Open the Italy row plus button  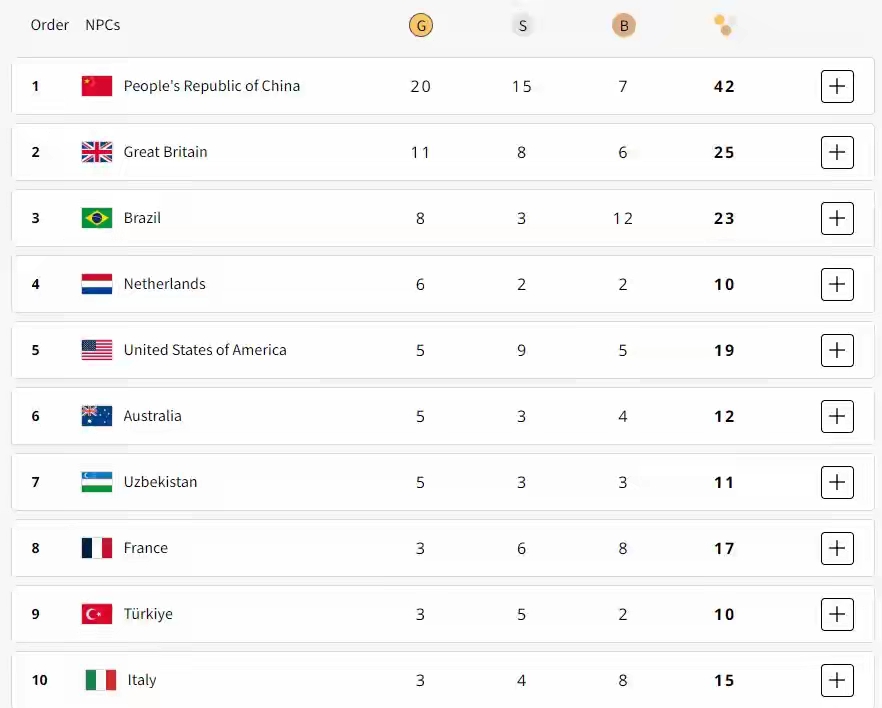(837, 680)
